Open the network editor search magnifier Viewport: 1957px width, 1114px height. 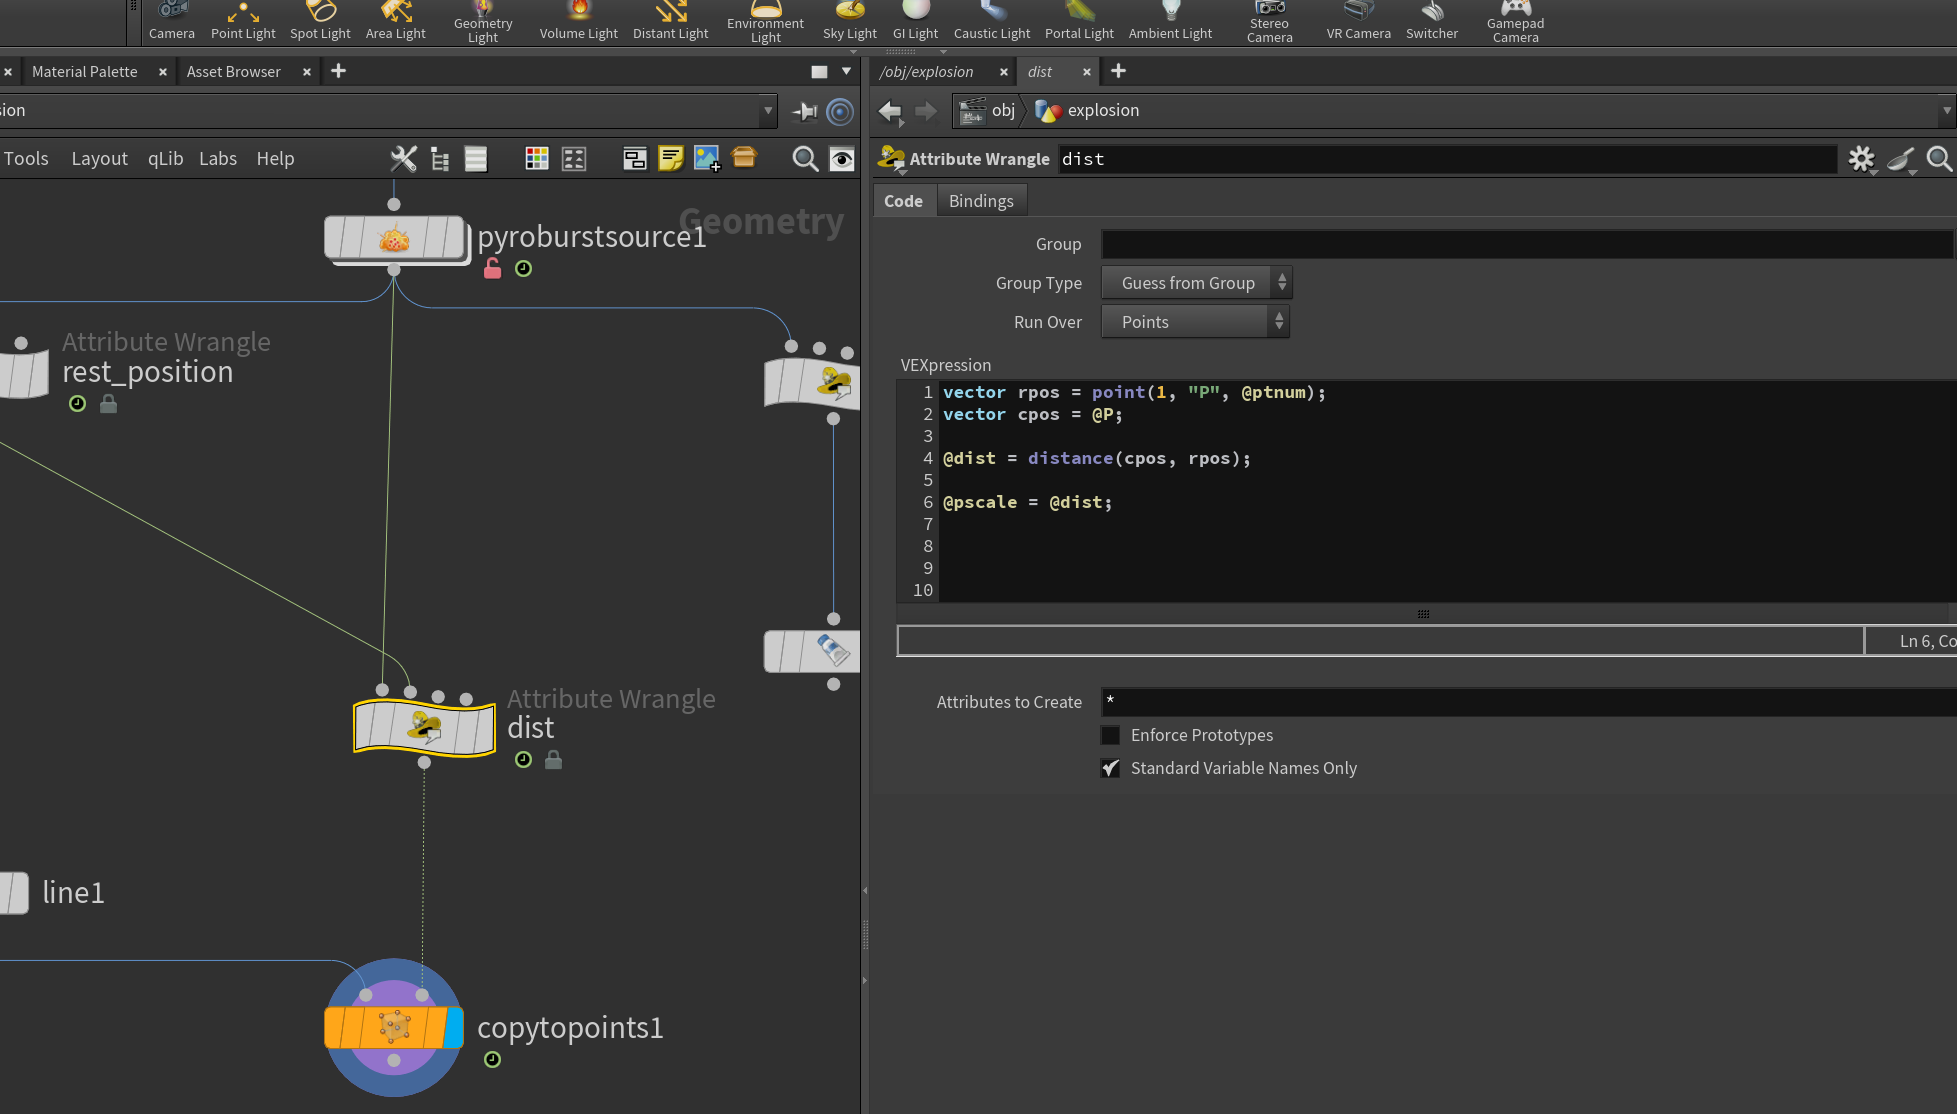(804, 159)
